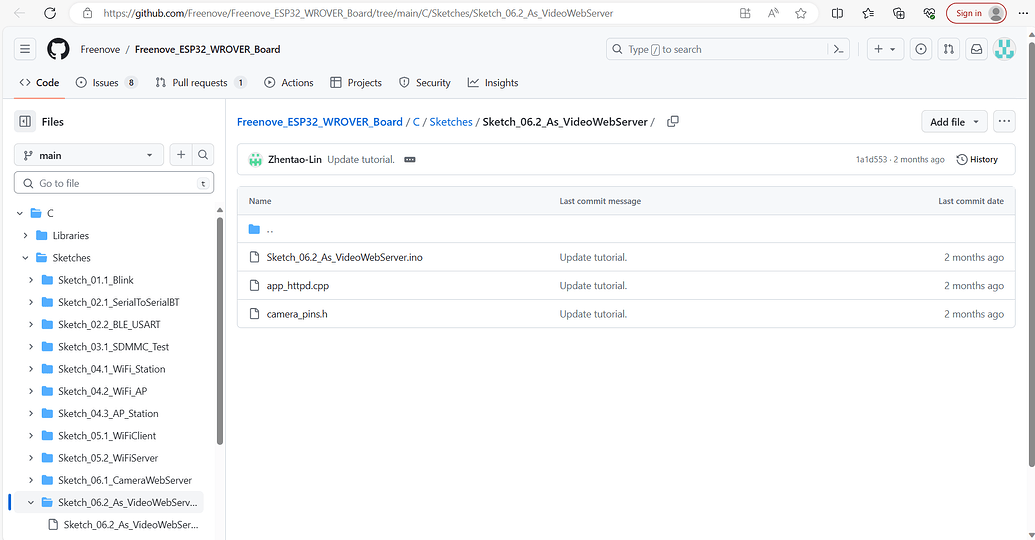The width and height of the screenshot is (1035, 540).
Task: Open app_httpd.cpp file
Action: (298, 286)
